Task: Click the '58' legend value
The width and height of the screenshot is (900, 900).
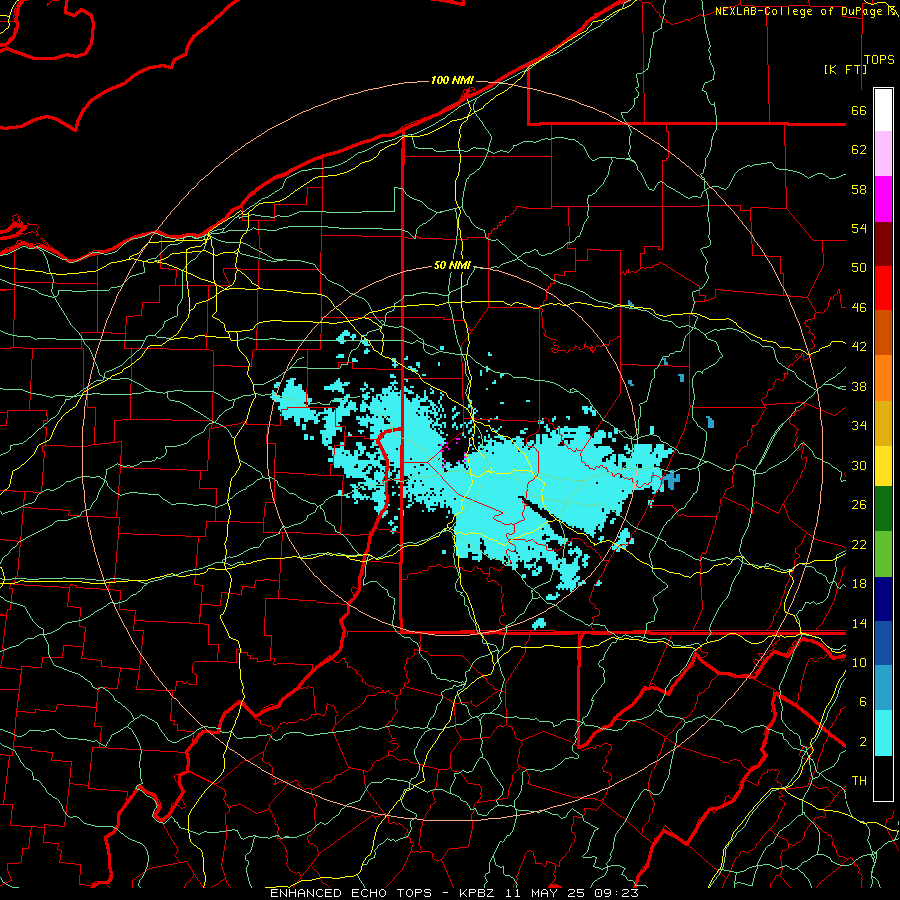Action: [859, 189]
